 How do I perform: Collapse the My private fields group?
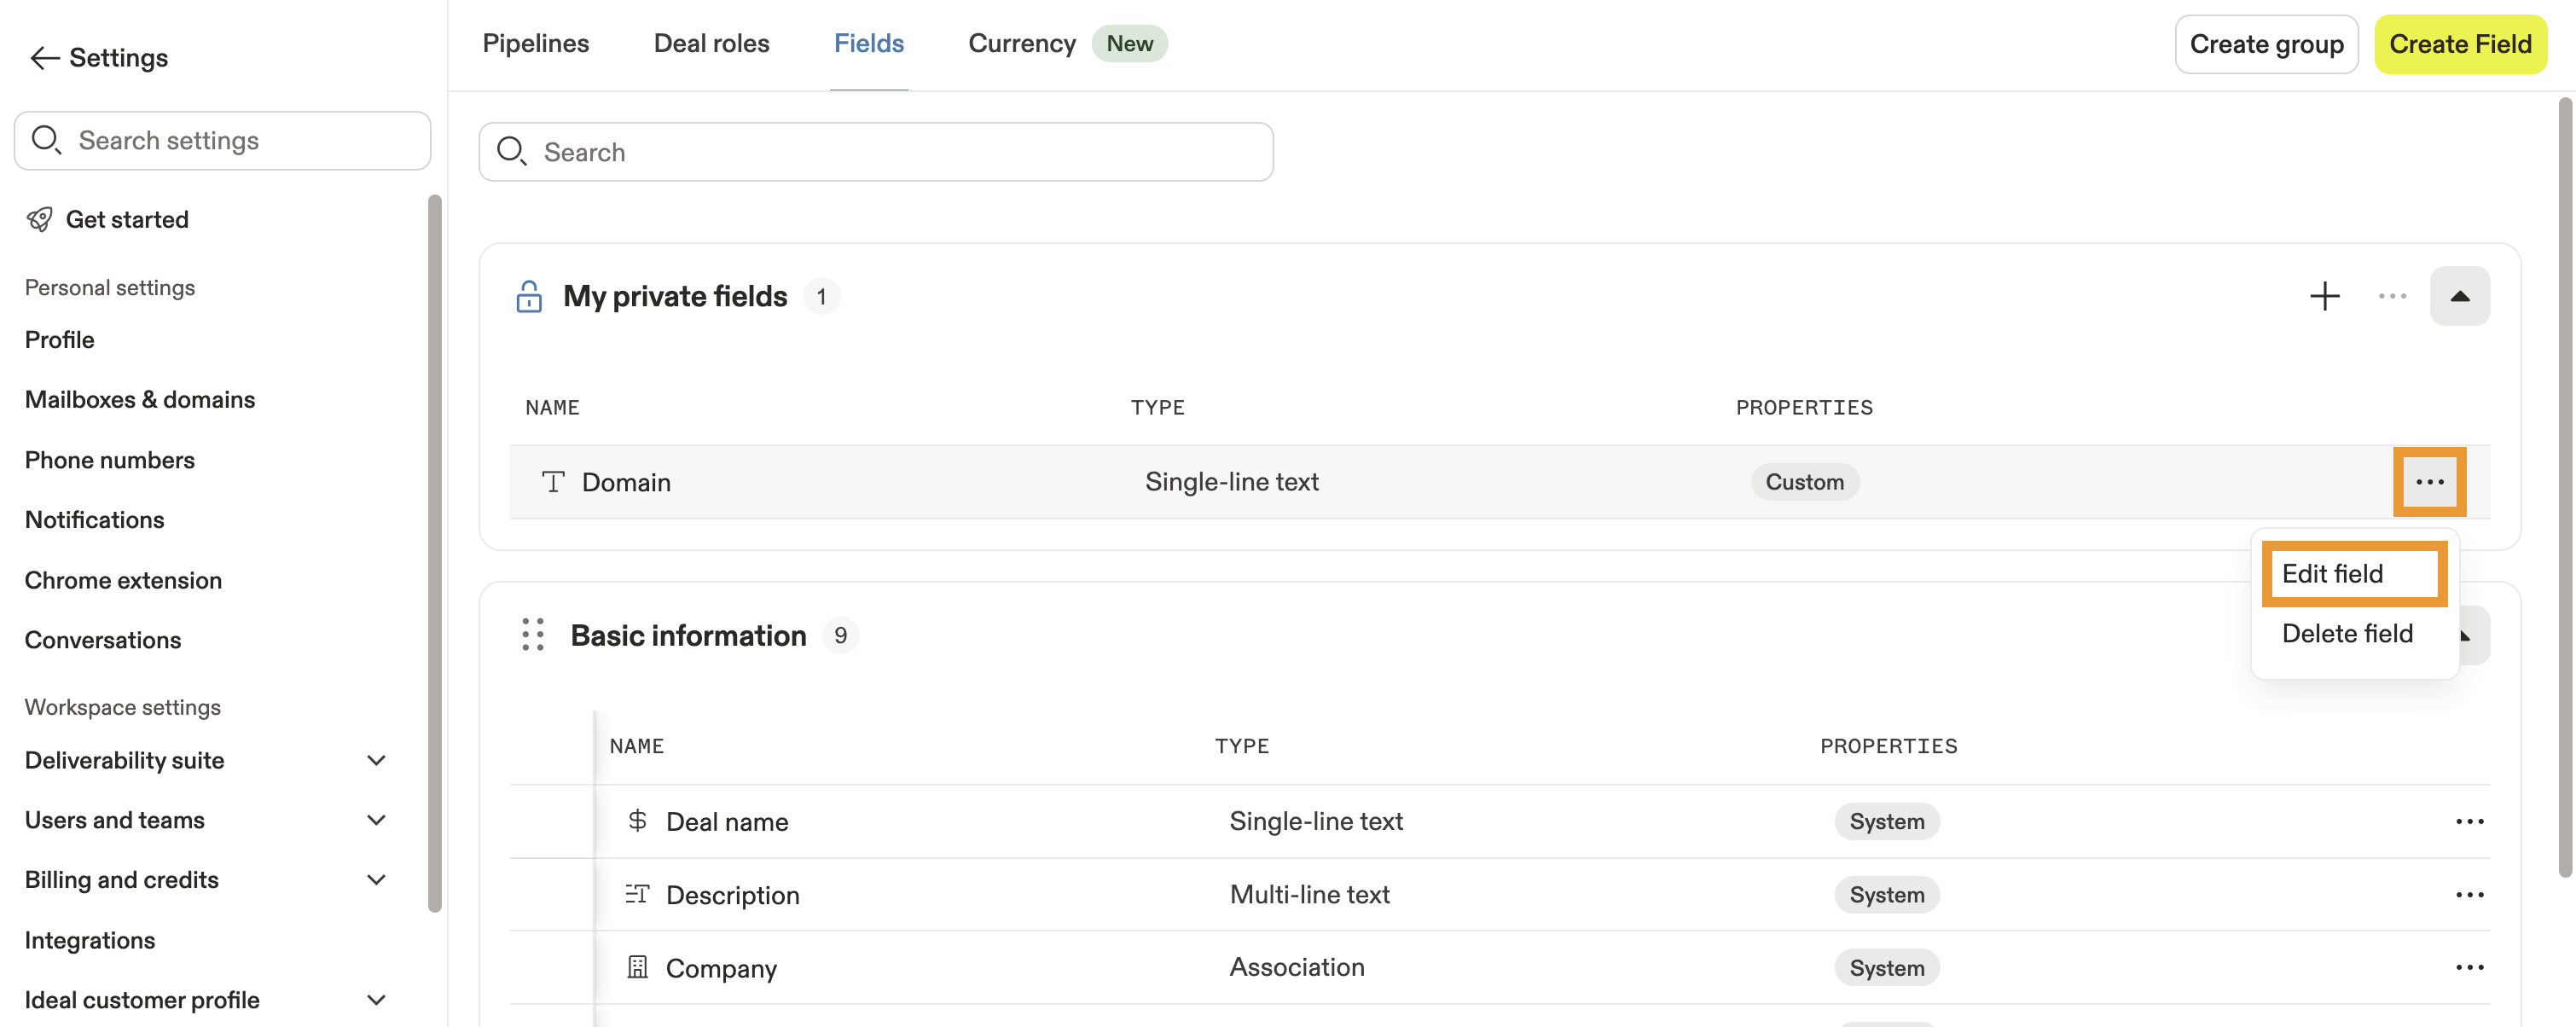tap(2459, 296)
